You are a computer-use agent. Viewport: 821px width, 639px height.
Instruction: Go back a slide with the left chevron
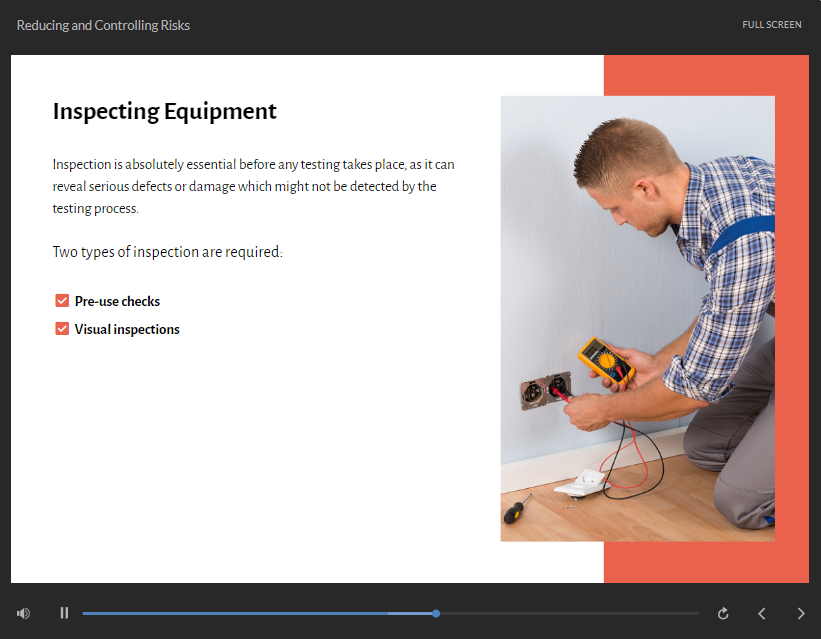pos(761,613)
